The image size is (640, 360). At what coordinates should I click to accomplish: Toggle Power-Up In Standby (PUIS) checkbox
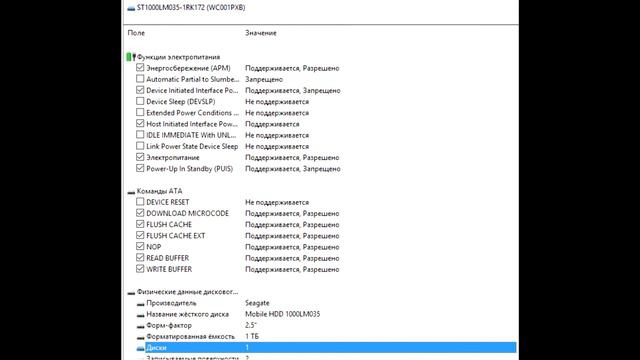tap(140, 168)
